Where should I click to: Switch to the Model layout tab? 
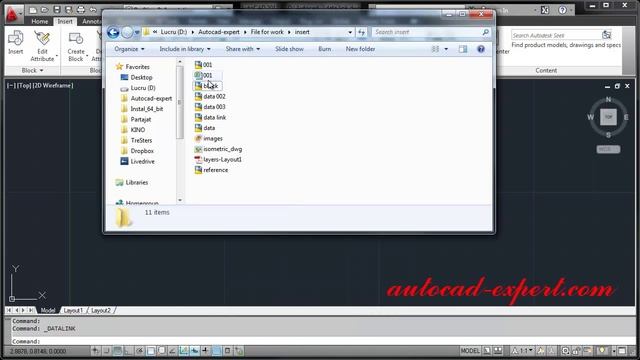pyautogui.click(x=48, y=310)
